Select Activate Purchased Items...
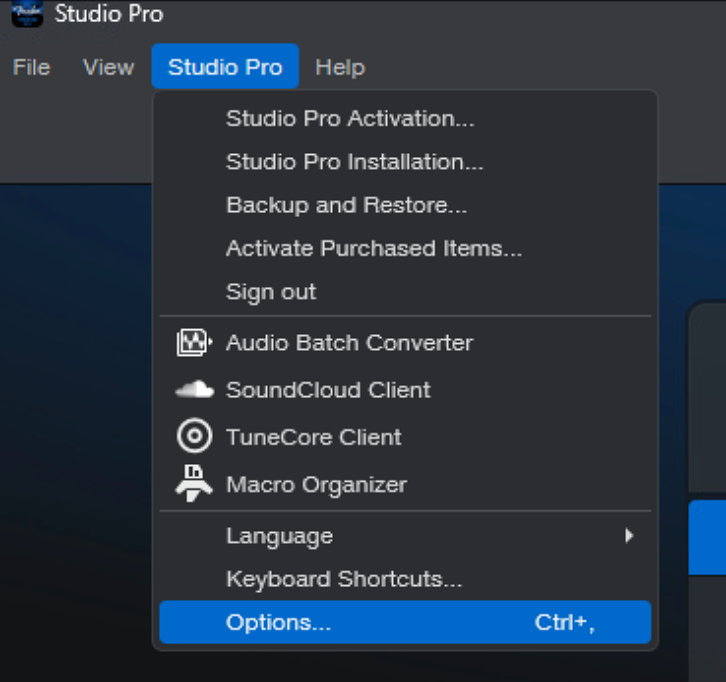Viewport: 726px width, 682px height. pos(405,249)
